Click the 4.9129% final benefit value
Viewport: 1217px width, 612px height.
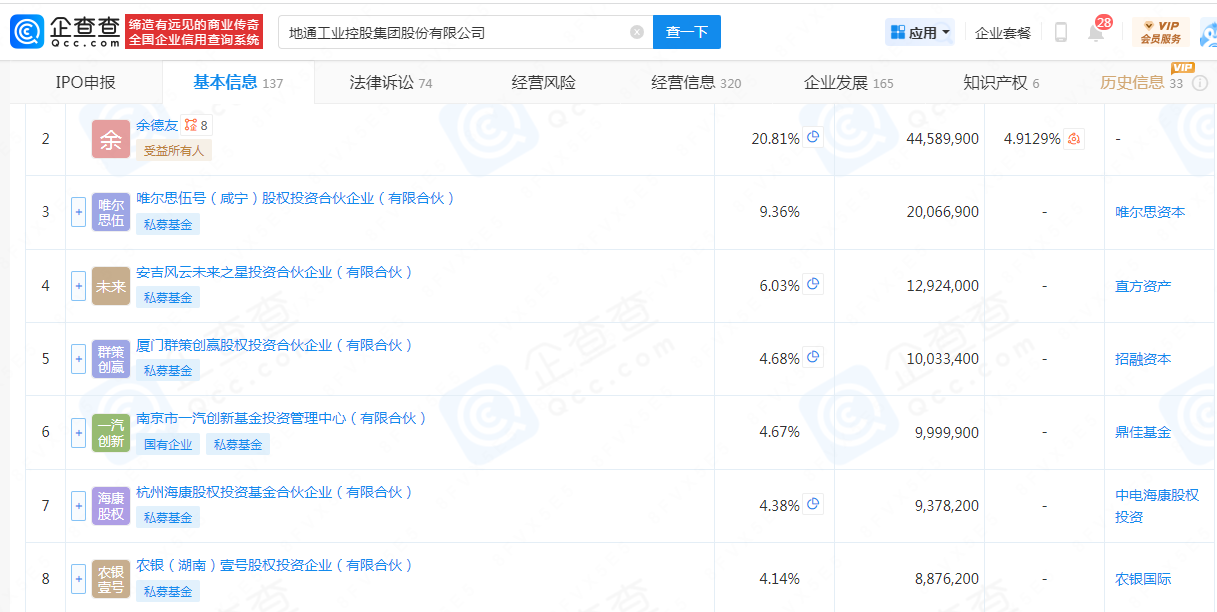1032,139
